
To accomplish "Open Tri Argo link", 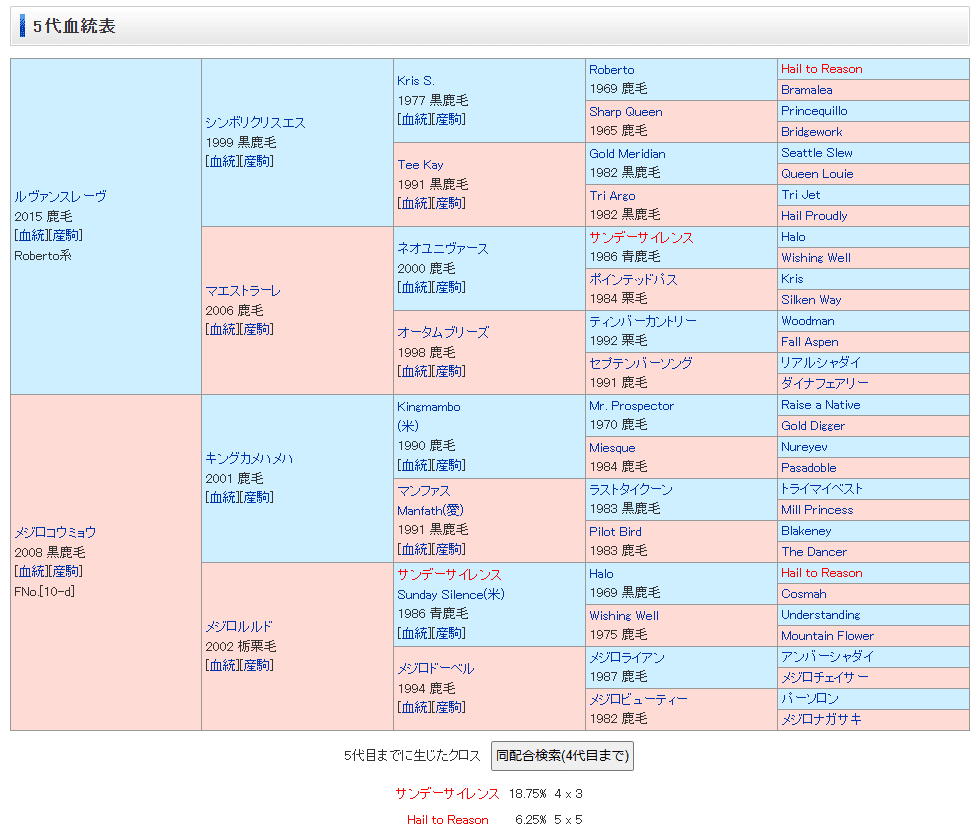I will coord(612,196).
